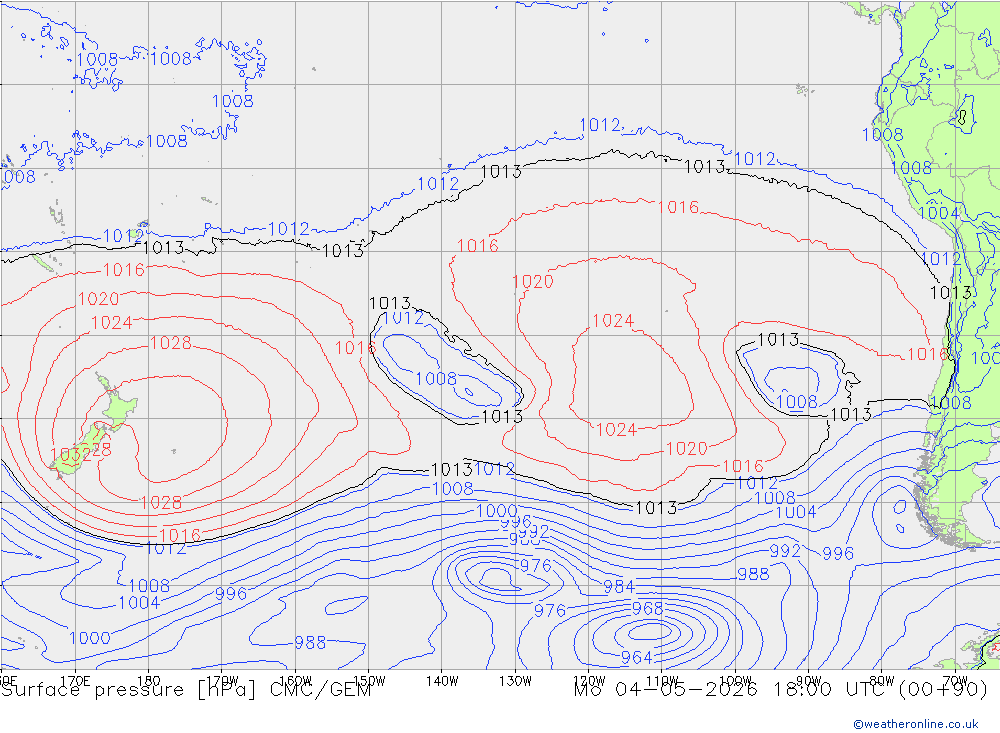Select the '90W' longitude axis label
The width and height of the screenshot is (1000, 733).
pyautogui.click(x=809, y=681)
